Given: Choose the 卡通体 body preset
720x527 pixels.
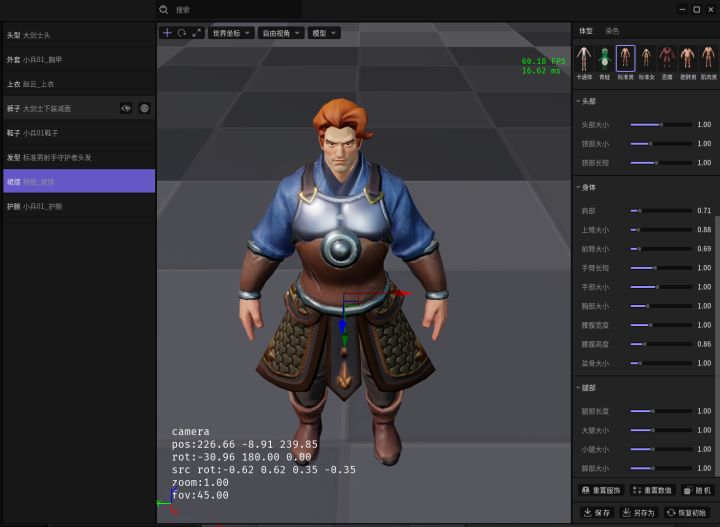Looking at the screenshot, I should (584, 63).
